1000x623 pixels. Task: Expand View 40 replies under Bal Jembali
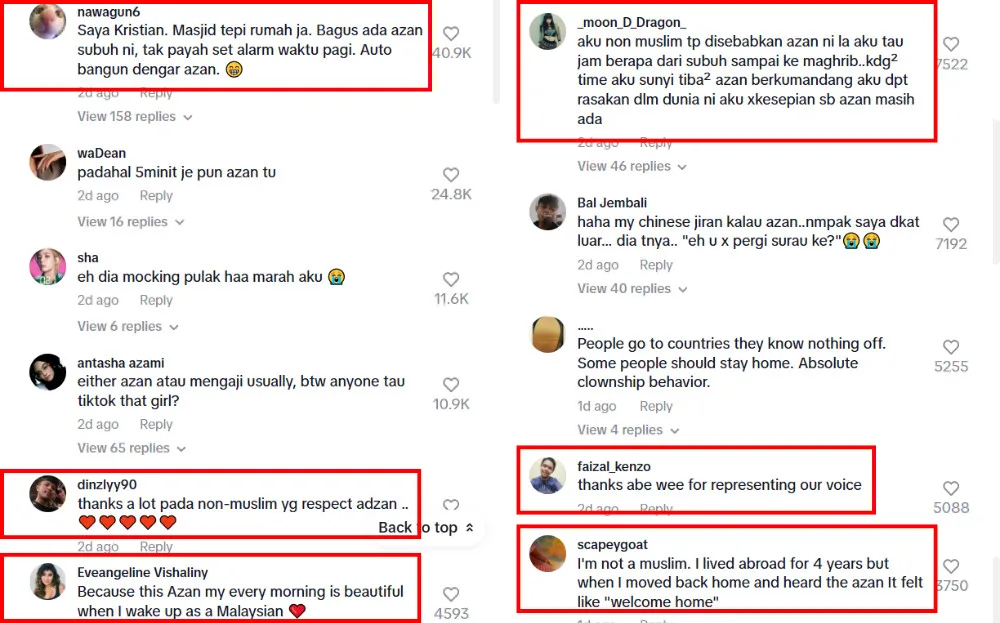point(632,289)
